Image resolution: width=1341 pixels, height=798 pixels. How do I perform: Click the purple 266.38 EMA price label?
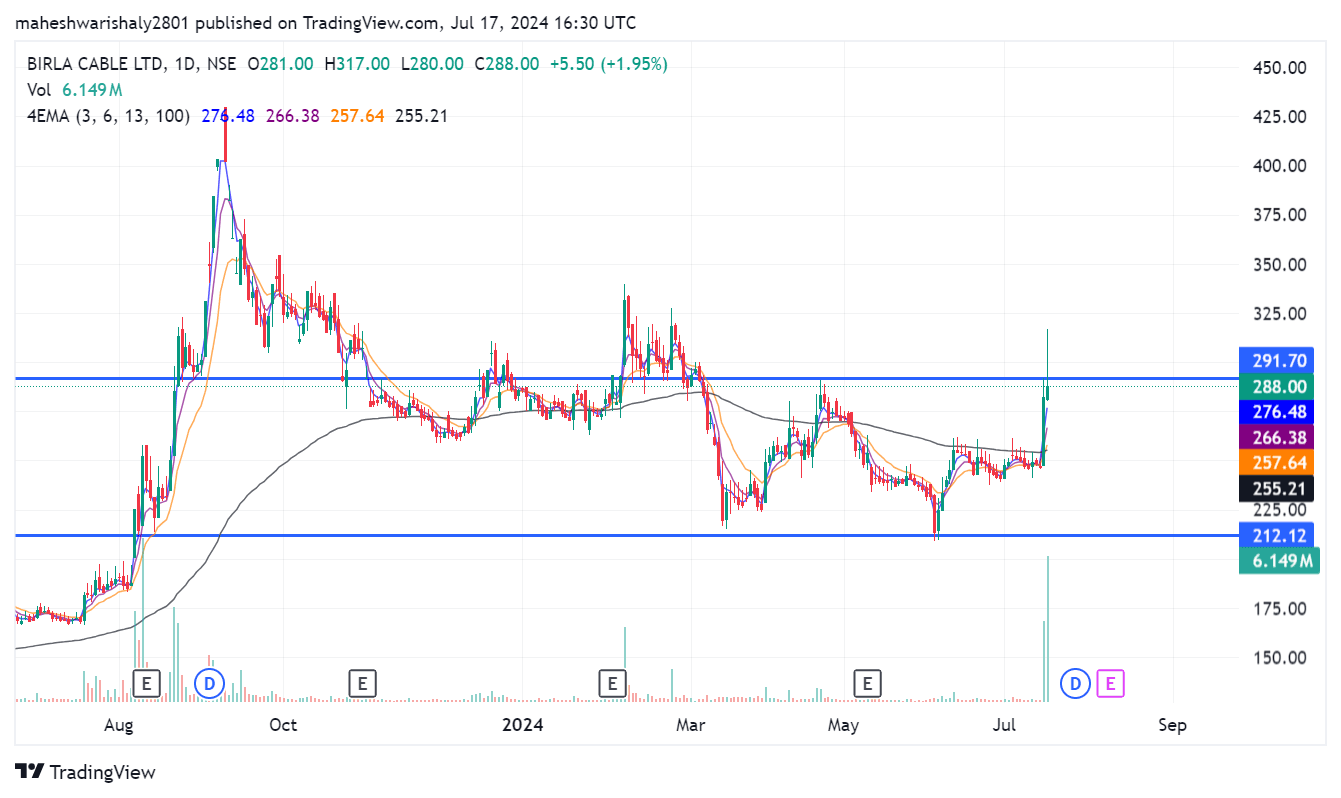[x=1279, y=437]
